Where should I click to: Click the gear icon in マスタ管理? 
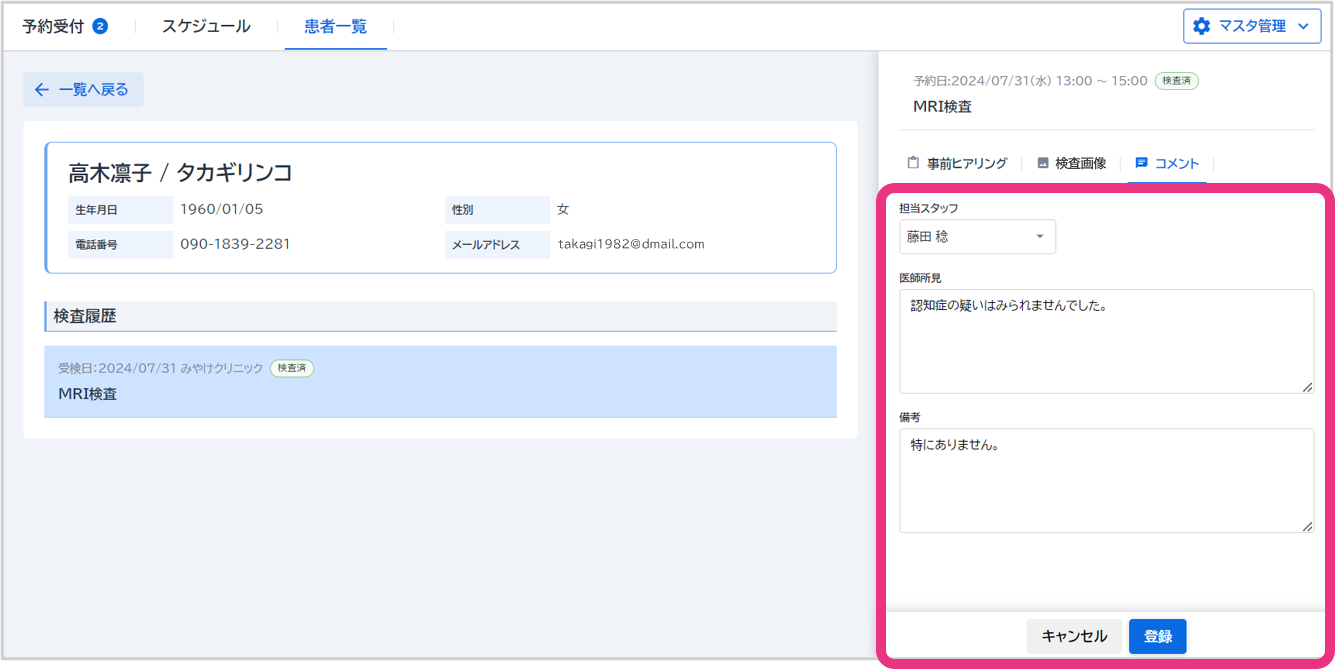point(1201,26)
